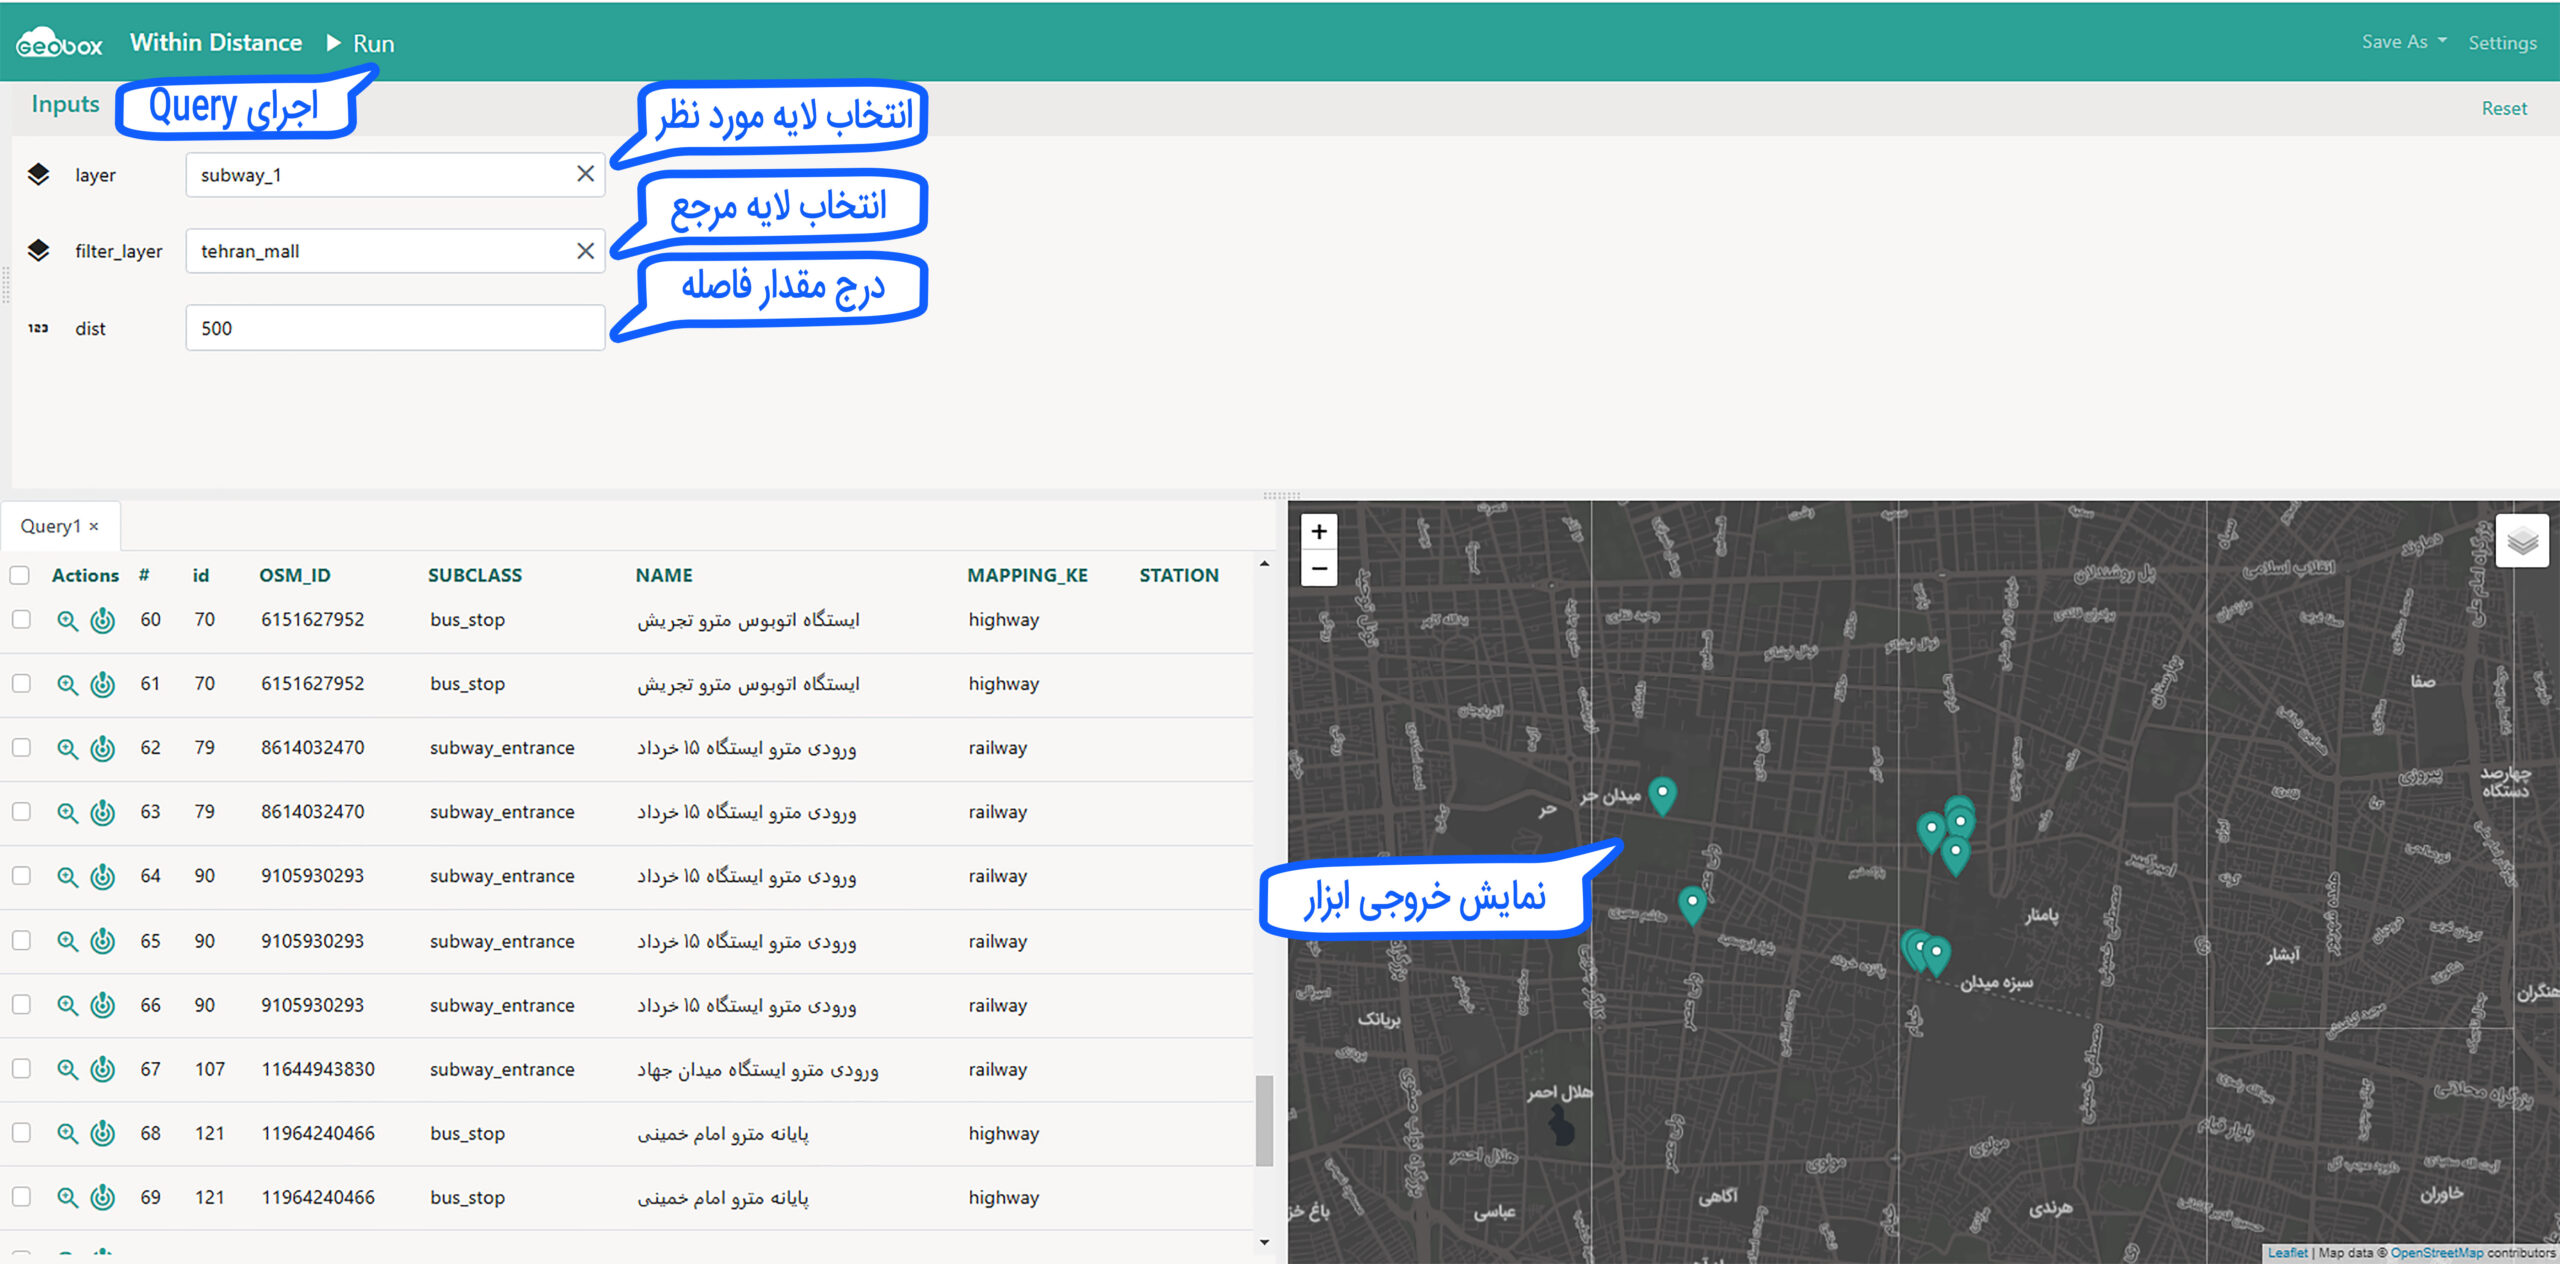Select all rows using the header checkbox
Screen dimensions: 2560x1264
pyautogui.click(x=20, y=575)
